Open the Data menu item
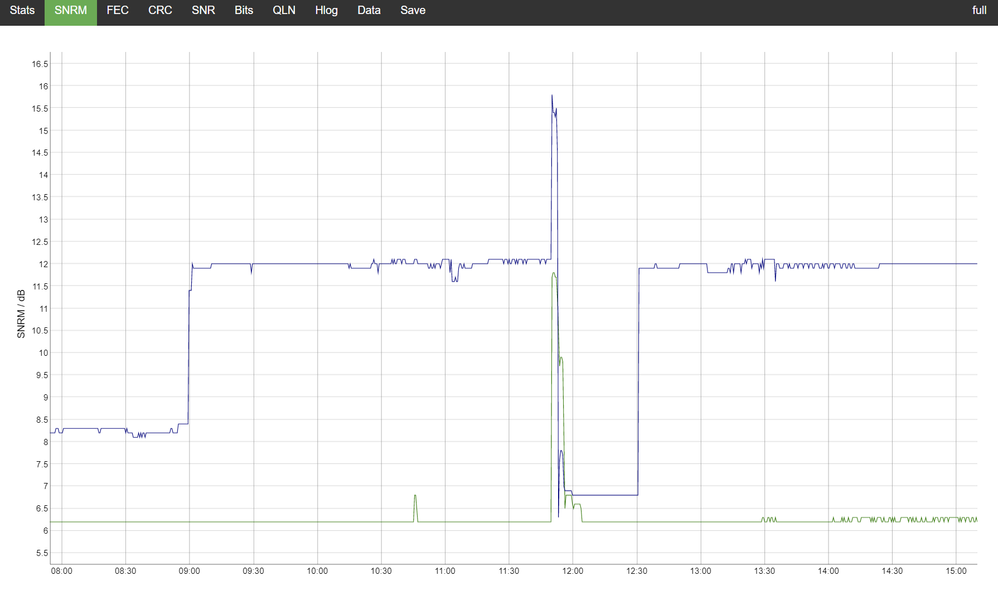The width and height of the screenshot is (998, 594). click(369, 11)
